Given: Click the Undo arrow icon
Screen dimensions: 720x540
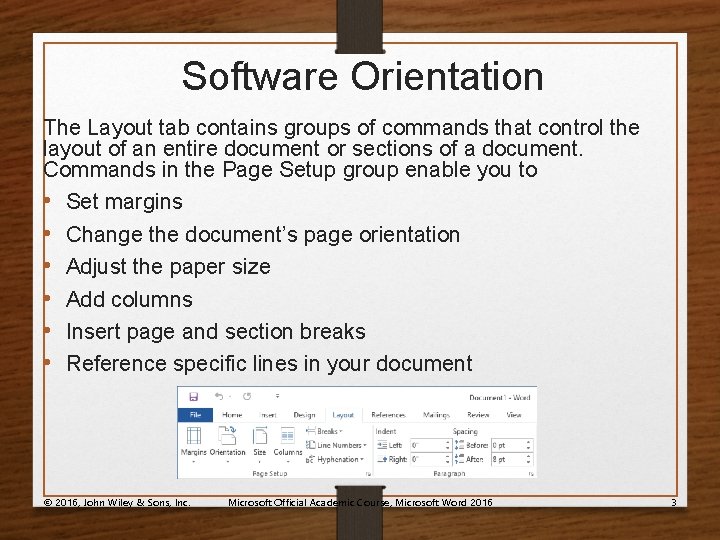Looking at the screenshot, I should click(219, 396).
